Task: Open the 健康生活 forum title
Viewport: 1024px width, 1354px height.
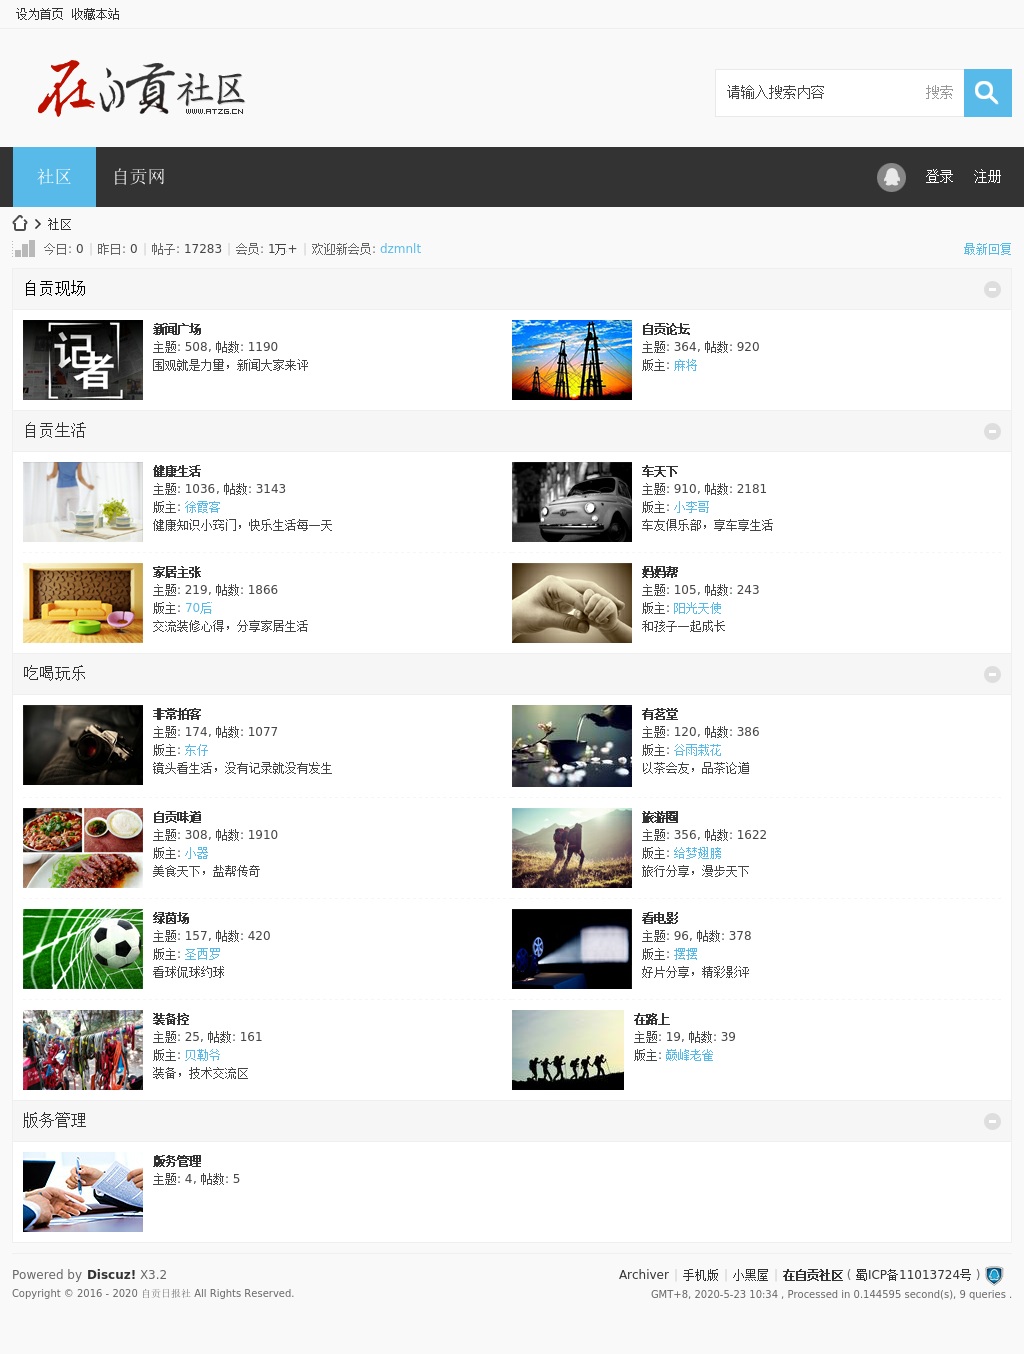Action: (x=177, y=471)
